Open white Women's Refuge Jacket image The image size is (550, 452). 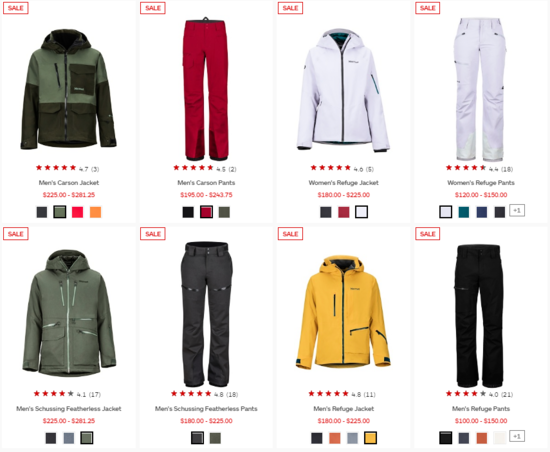point(343,90)
